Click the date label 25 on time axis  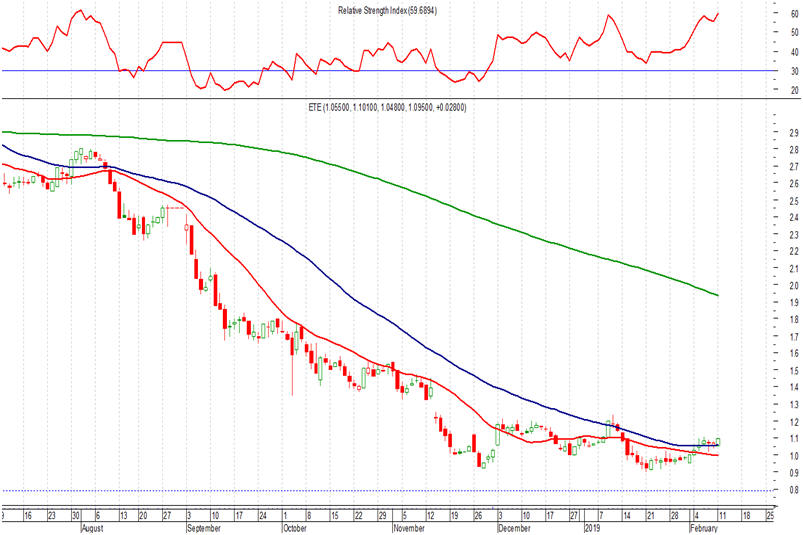click(770, 516)
